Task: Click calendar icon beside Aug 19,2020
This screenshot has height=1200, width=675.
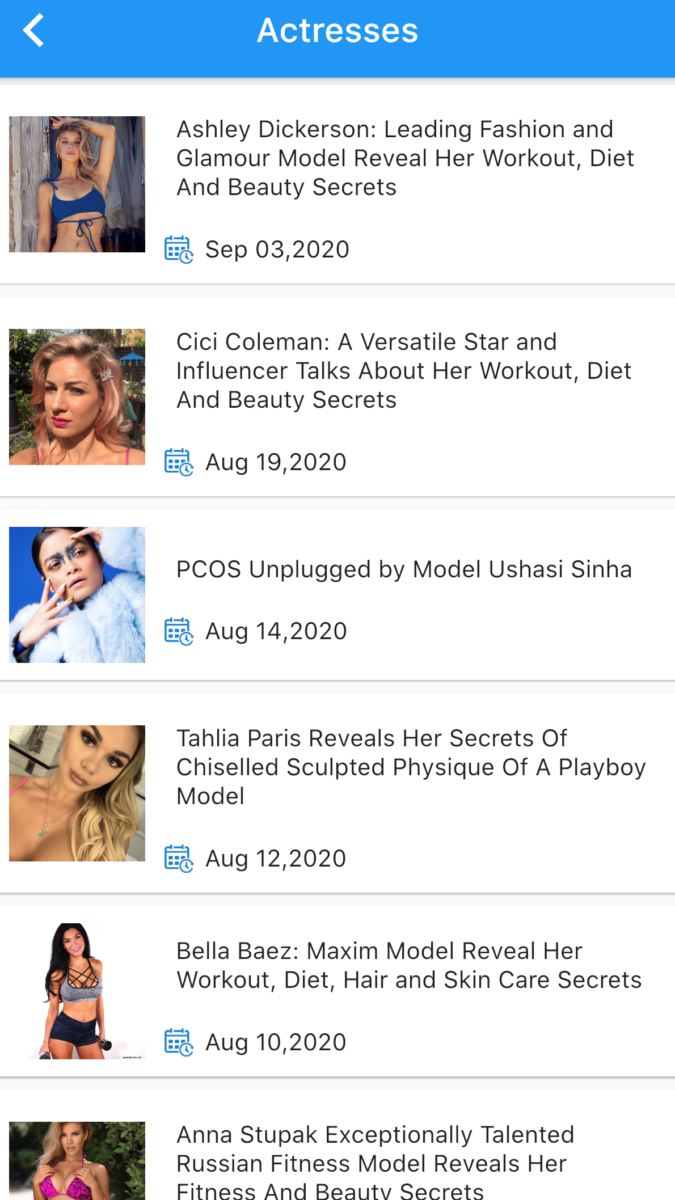Action: 179,462
